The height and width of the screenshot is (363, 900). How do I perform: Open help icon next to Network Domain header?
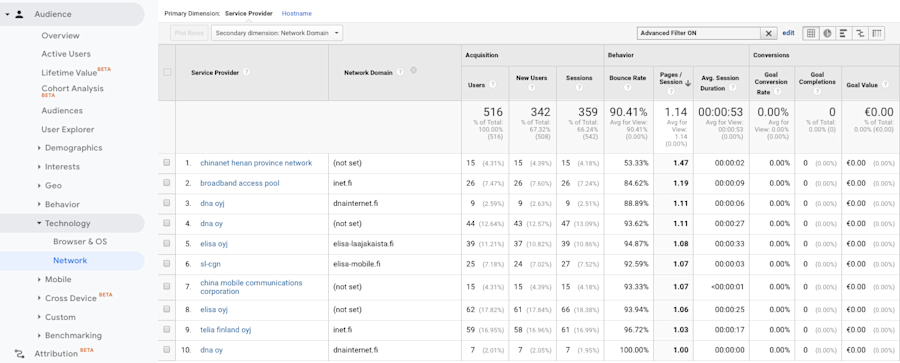[400, 72]
